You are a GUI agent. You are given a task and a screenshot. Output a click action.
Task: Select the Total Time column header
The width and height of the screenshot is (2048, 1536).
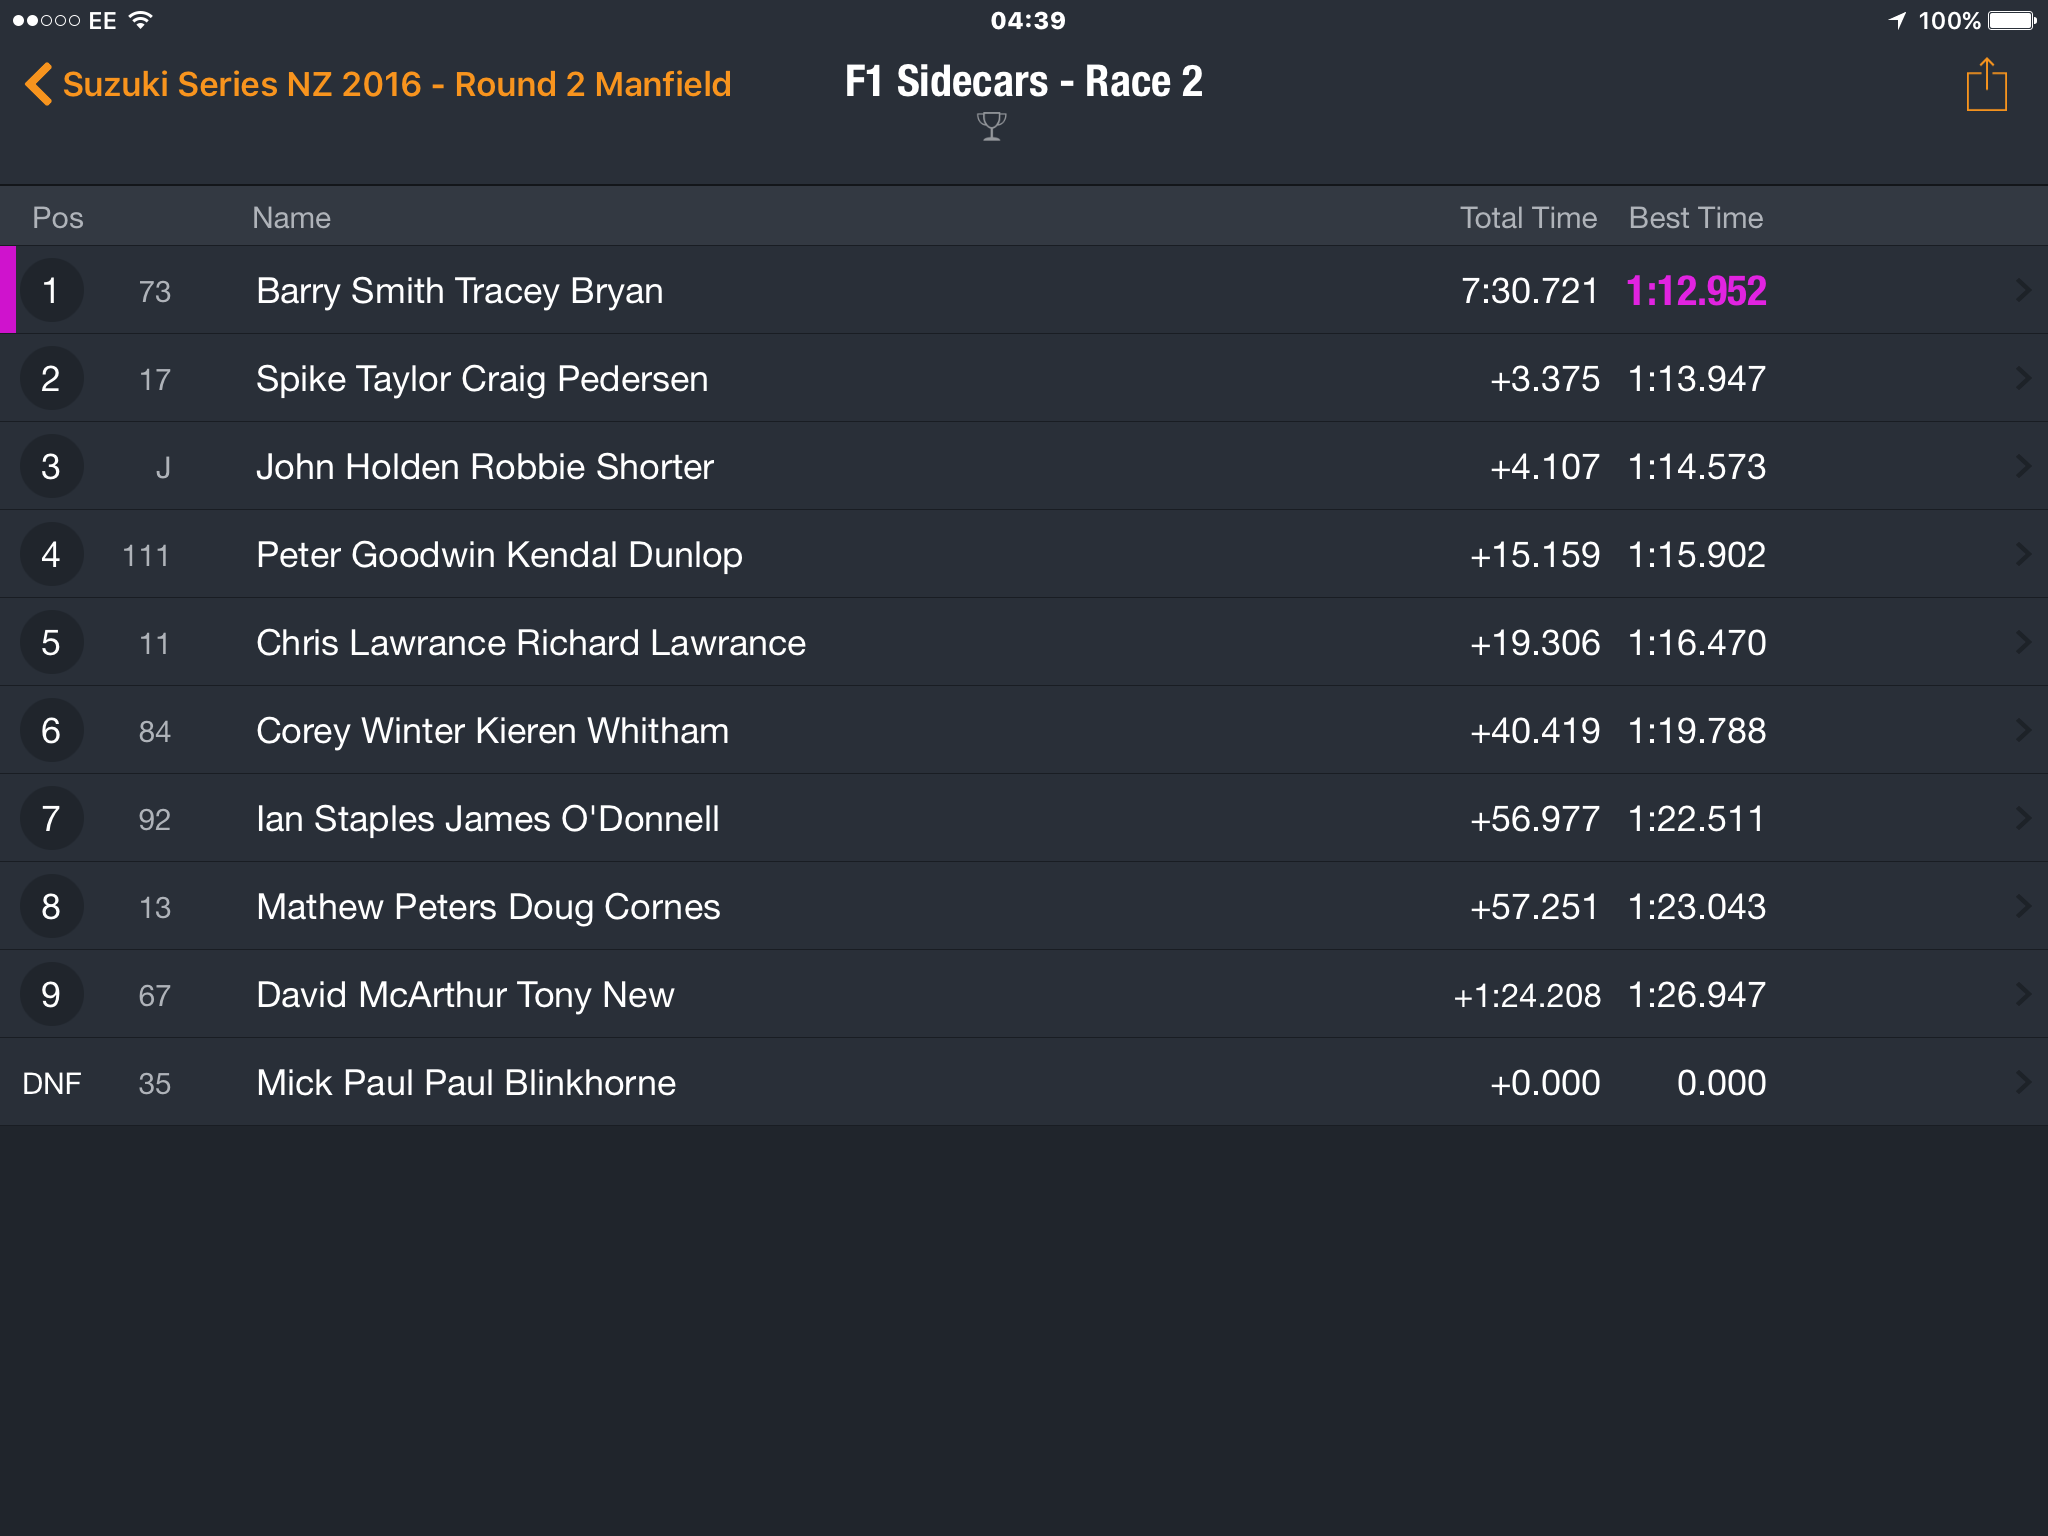1528,218
